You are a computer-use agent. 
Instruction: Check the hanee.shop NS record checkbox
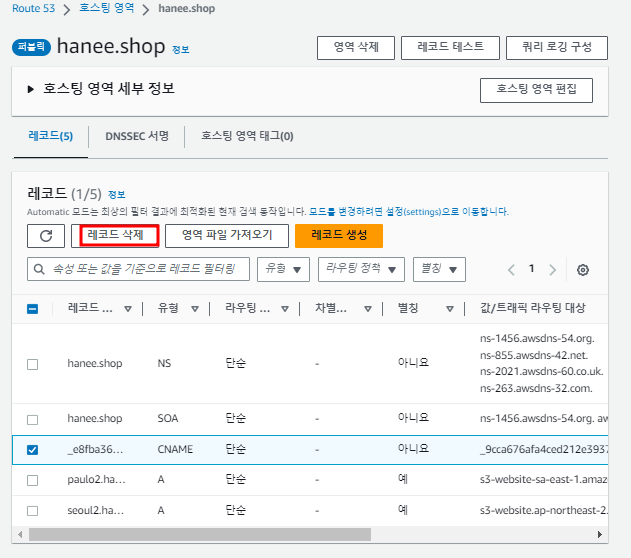(x=33, y=364)
